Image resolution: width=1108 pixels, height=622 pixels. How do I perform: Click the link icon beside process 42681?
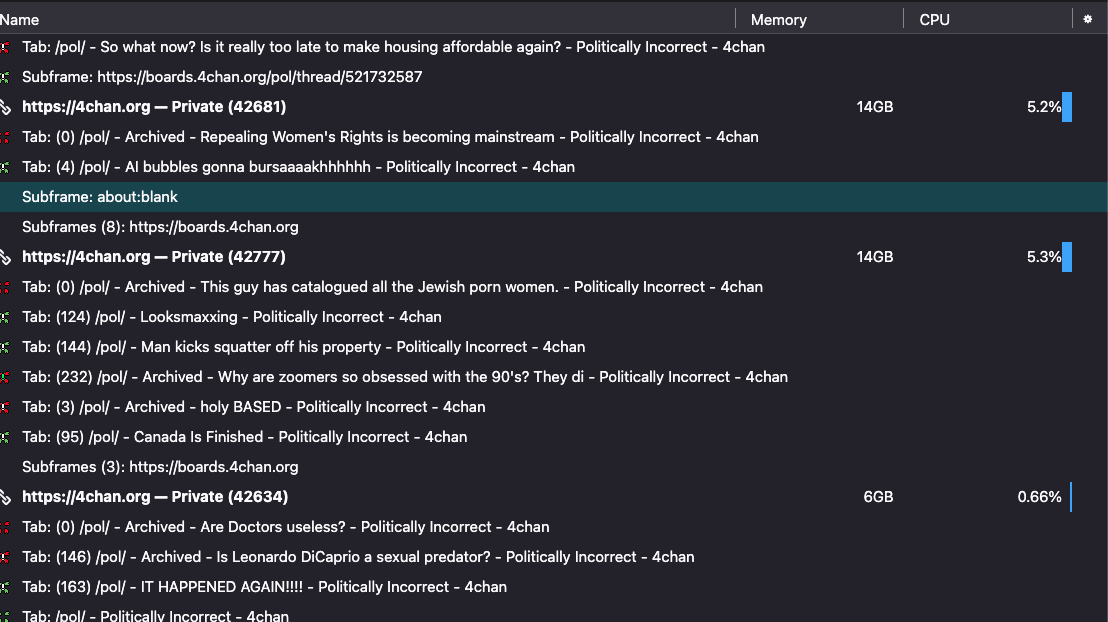click(x=5, y=107)
